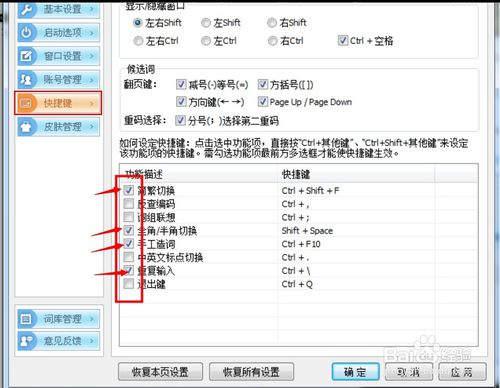Screen dimensions: 500x388
Task: Open the 基本设置 section
Action: (59, 9)
